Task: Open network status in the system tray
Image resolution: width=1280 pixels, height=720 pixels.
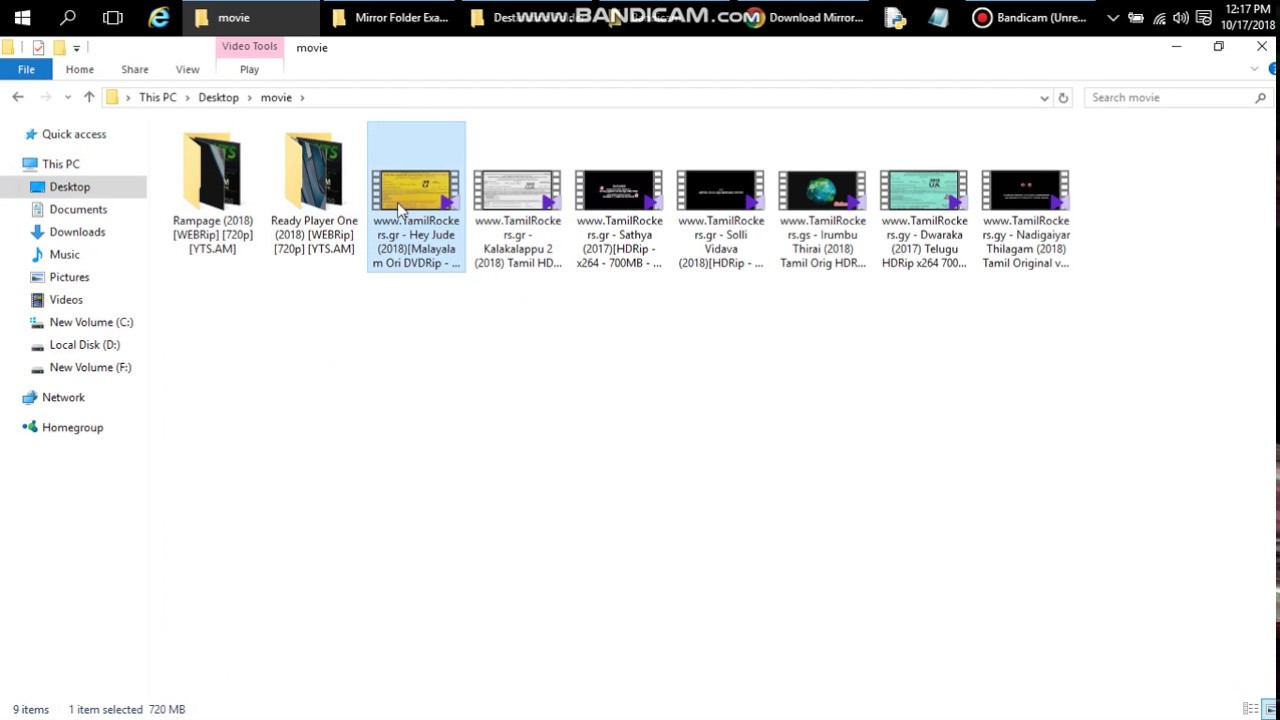Action: 1159,18
